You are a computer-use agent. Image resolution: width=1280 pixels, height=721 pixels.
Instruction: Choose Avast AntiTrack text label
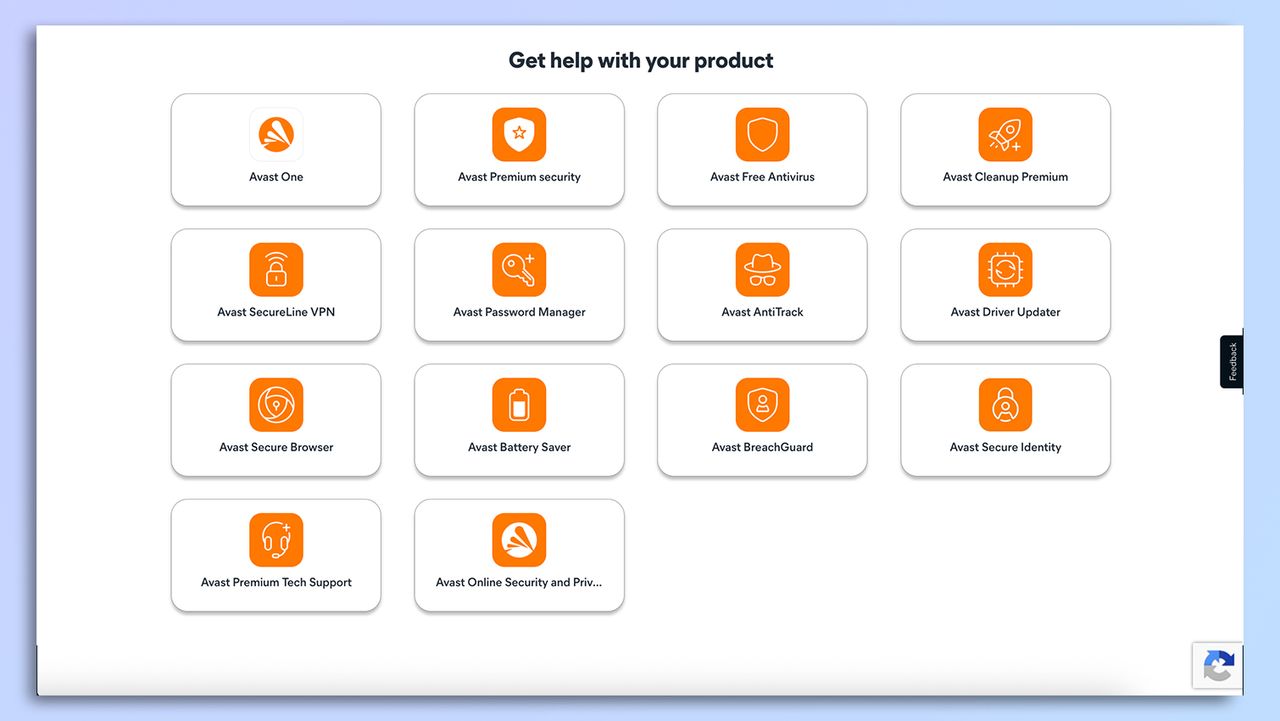click(x=762, y=312)
